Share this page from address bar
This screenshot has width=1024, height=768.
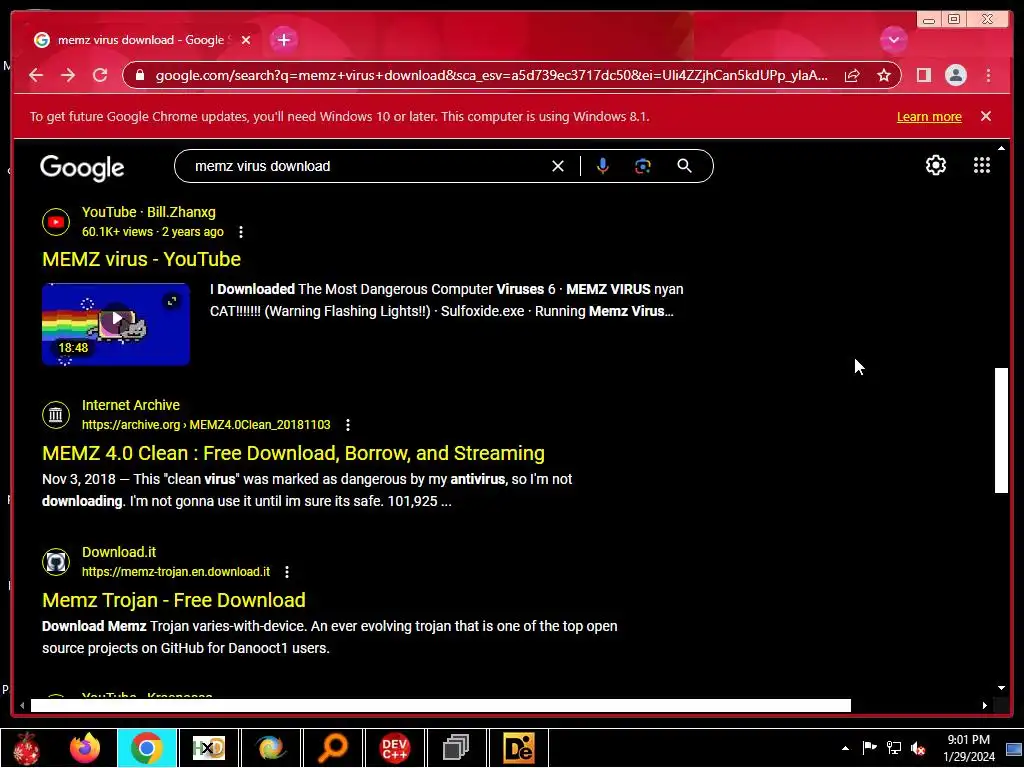coord(852,75)
